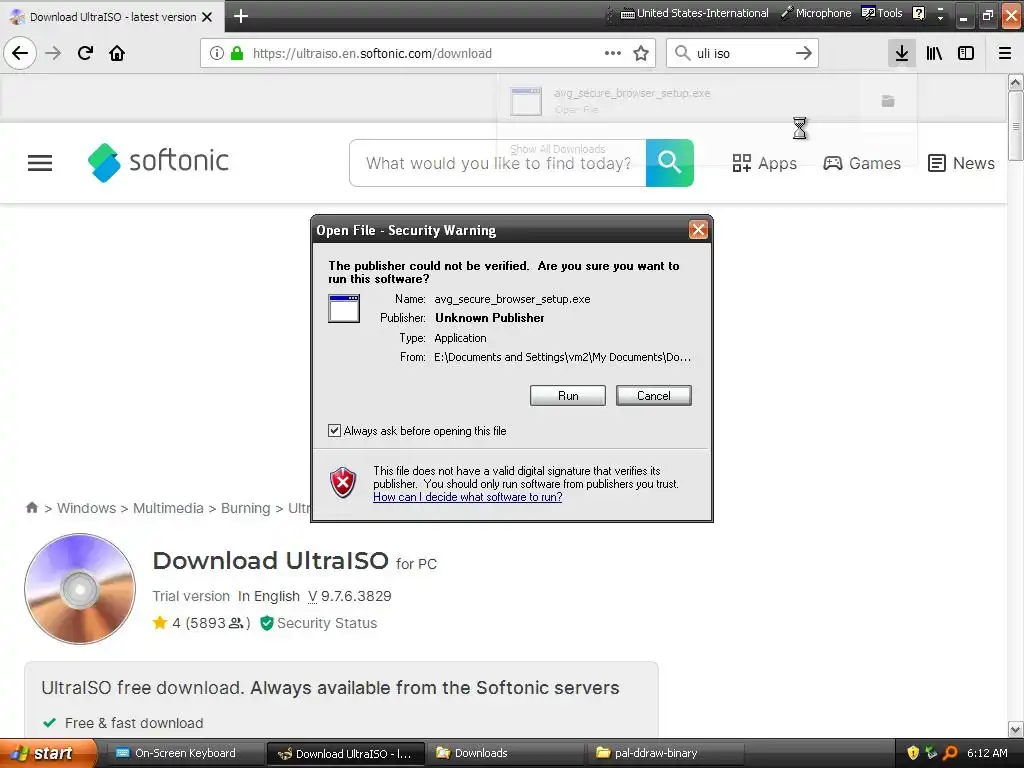This screenshot has width=1024, height=768.
Task: Click the yellow security shield tray icon
Action: coord(913,753)
